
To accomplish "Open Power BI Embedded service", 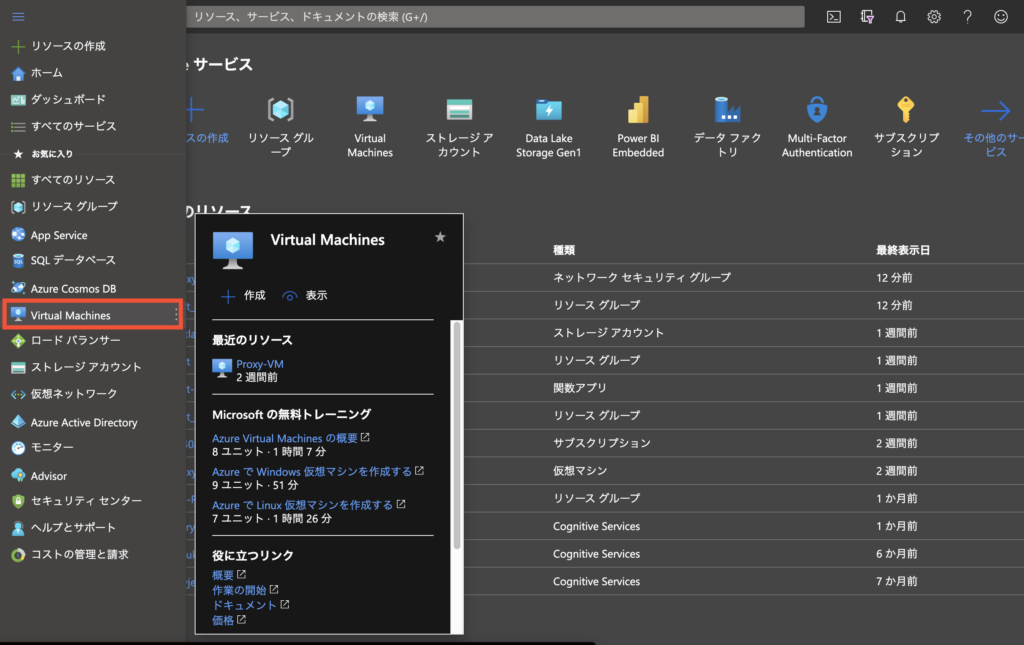I will tap(638, 127).
